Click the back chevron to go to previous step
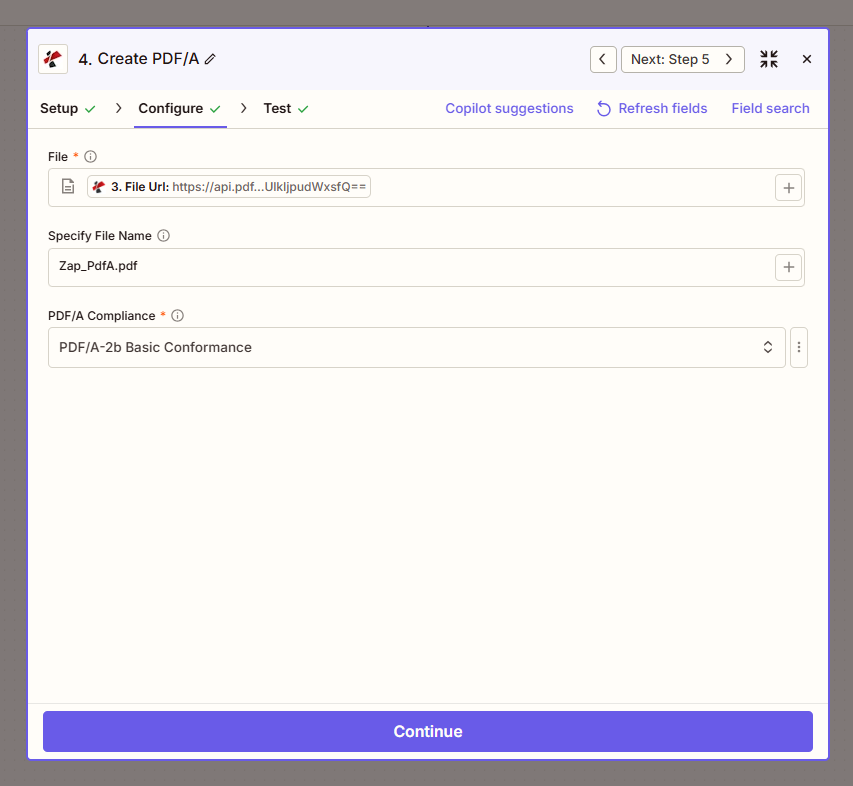The image size is (853, 786). [603, 59]
